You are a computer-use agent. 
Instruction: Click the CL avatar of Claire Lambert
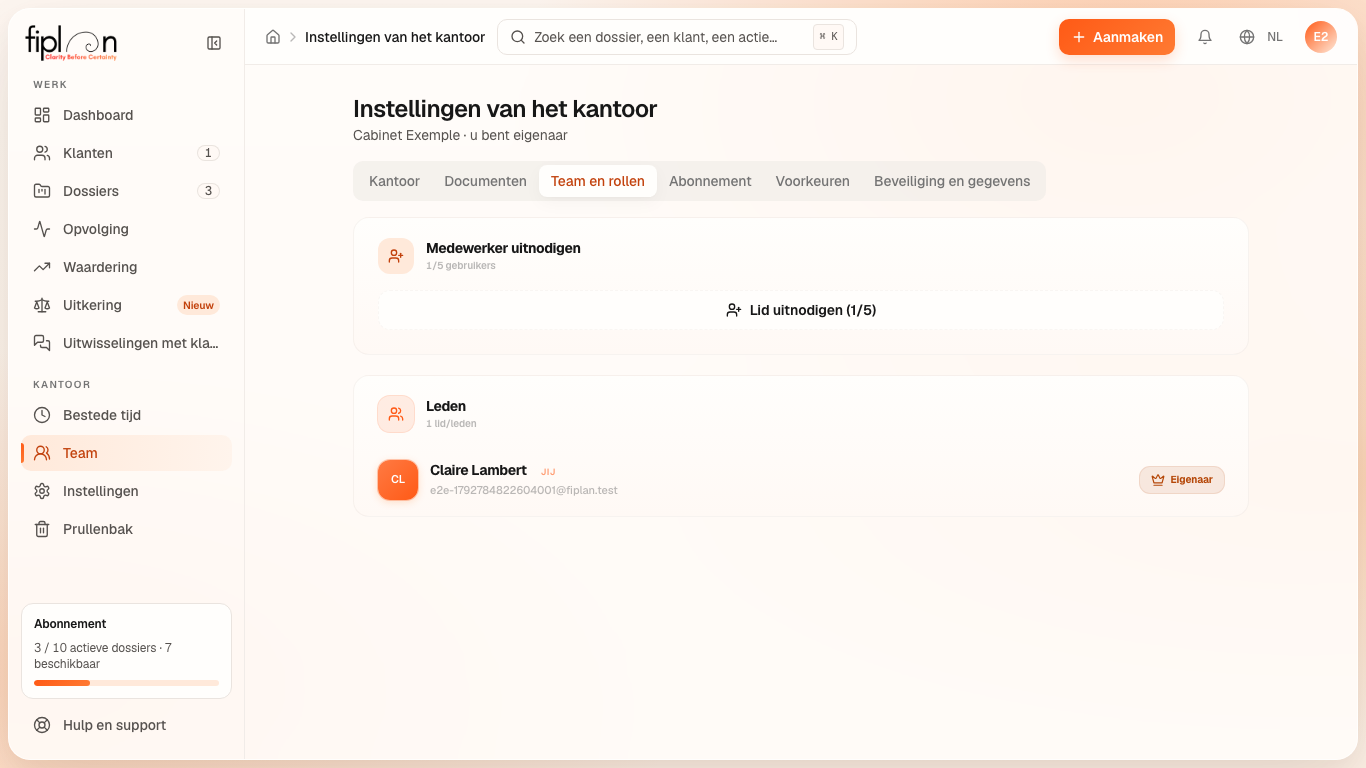(x=398, y=480)
